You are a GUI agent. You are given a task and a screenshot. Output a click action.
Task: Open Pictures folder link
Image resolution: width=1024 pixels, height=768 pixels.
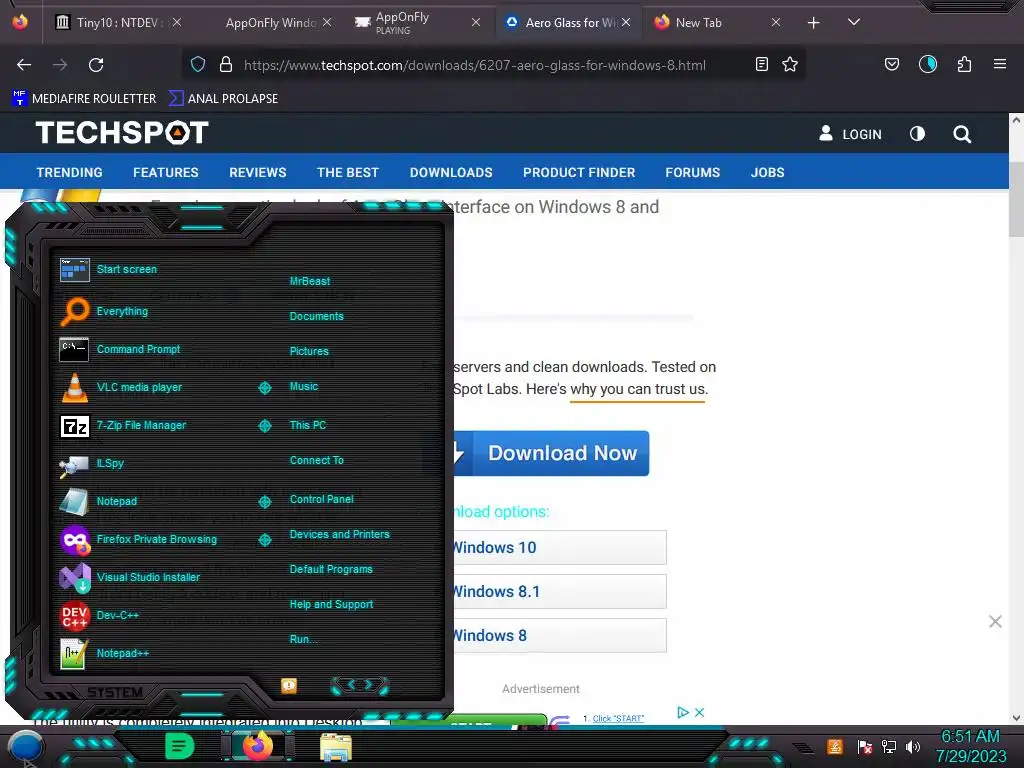pyautogui.click(x=309, y=351)
